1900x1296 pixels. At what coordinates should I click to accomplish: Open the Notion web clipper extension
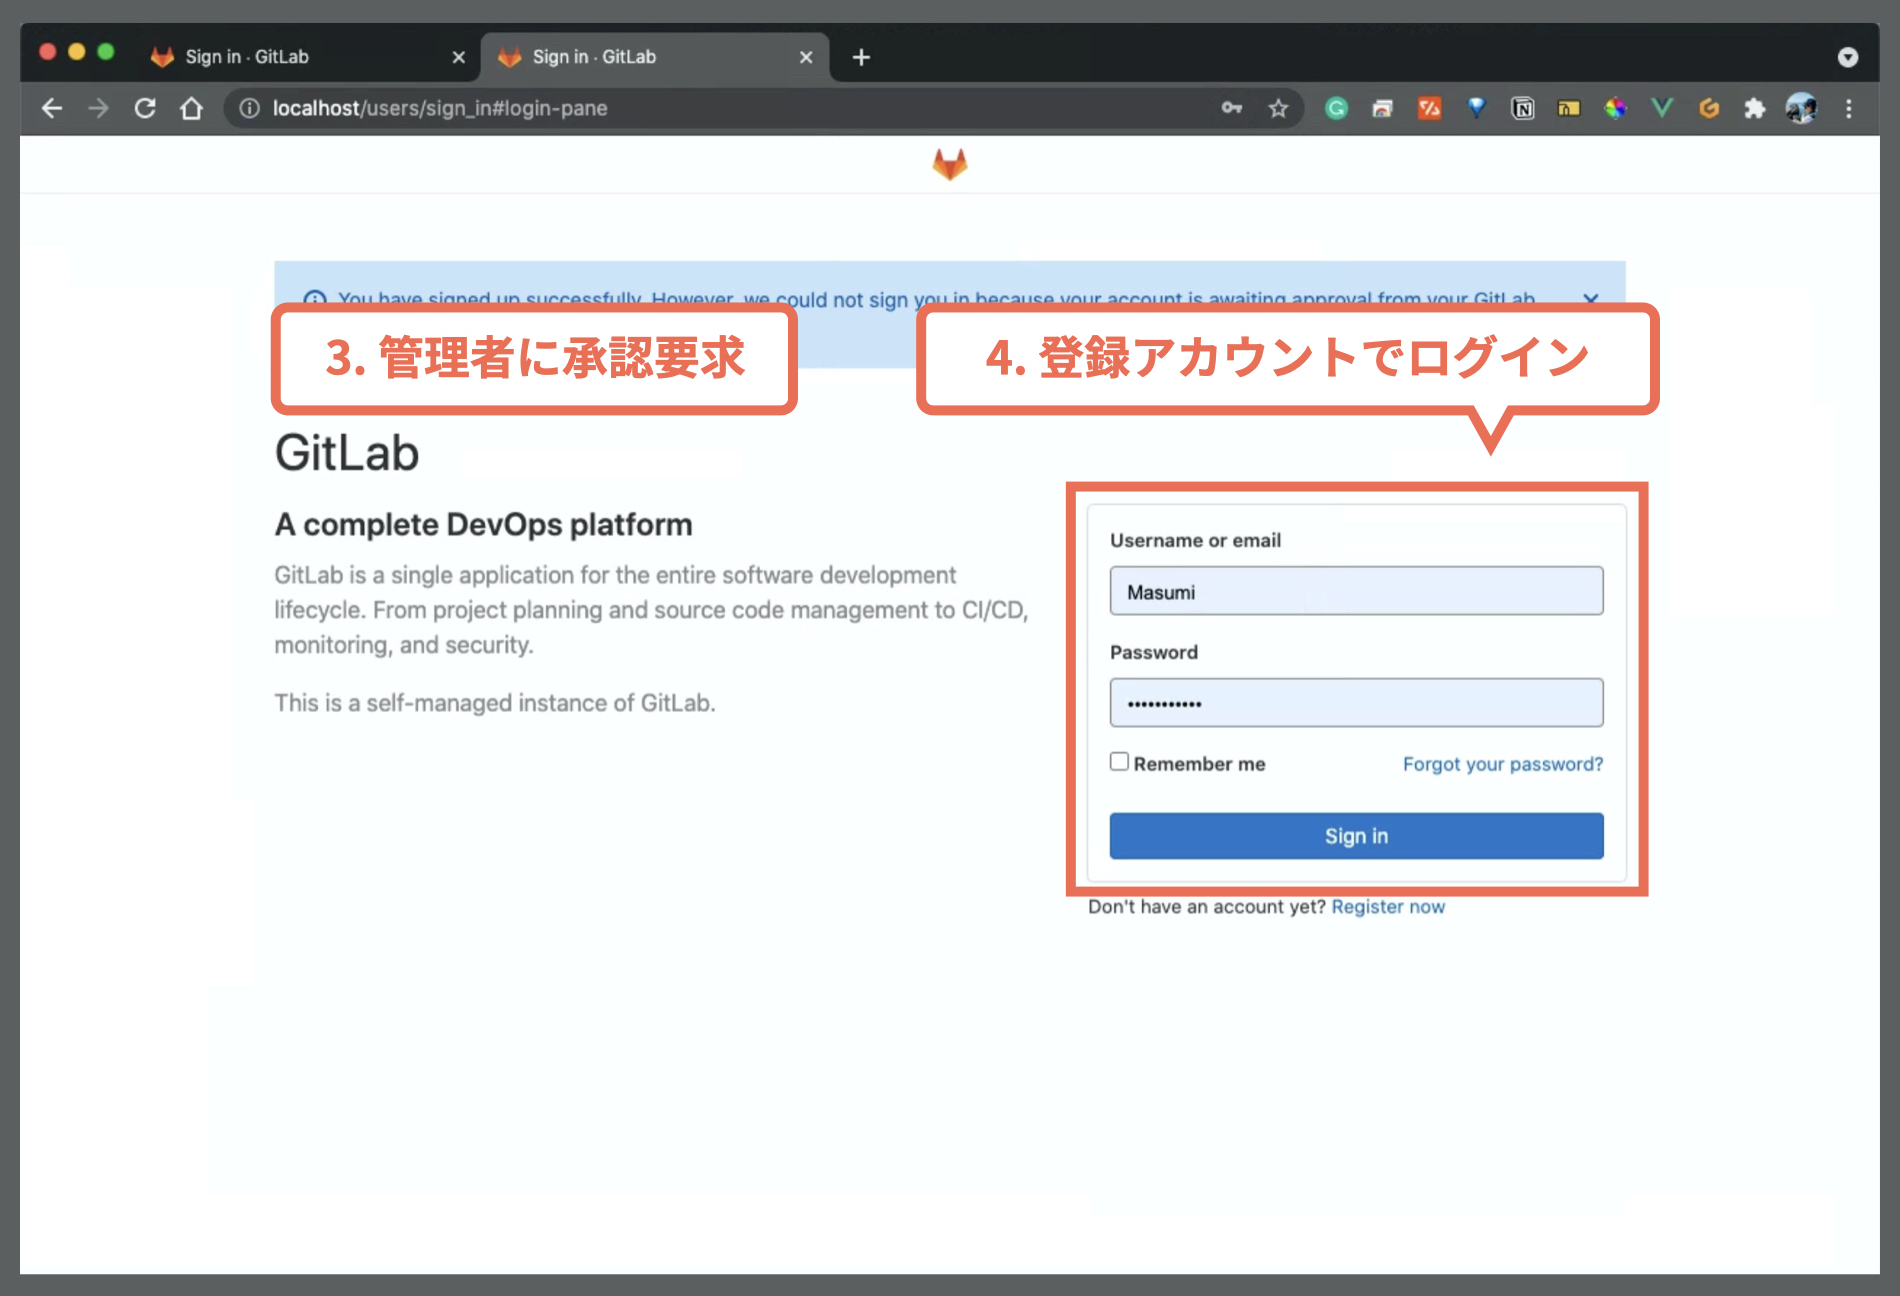1522,108
